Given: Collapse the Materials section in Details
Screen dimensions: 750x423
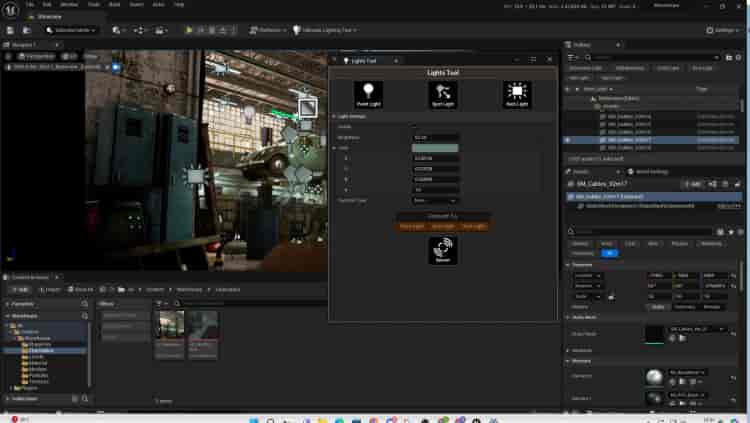Looking at the screenshot, I should [x=568, y=361].
